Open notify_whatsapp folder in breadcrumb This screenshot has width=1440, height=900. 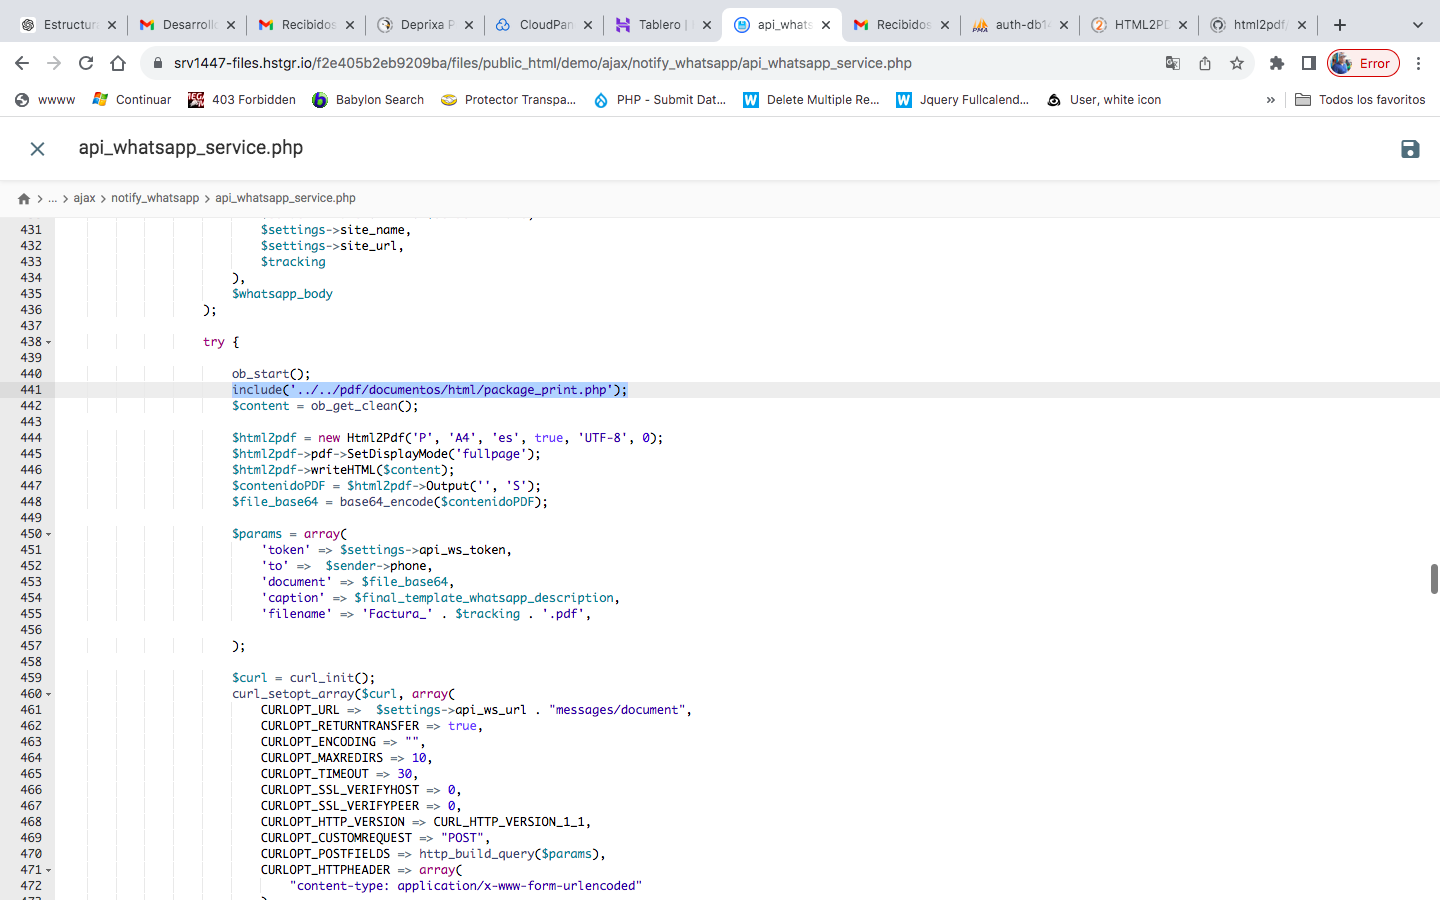point(155,198)
